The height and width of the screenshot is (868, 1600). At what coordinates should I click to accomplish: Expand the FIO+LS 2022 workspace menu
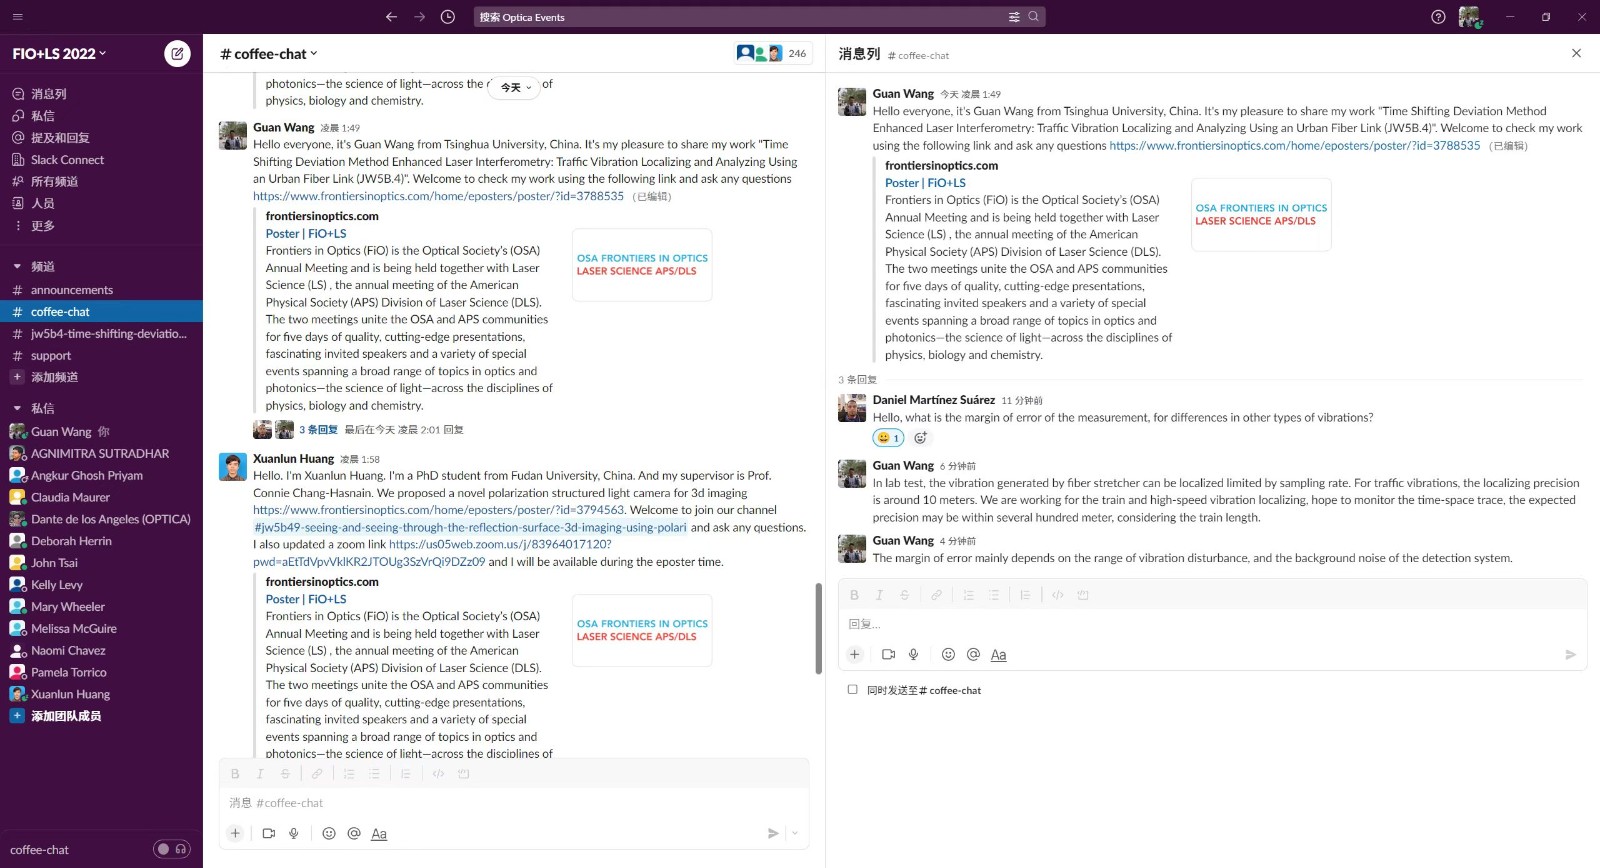coord(59,54)
